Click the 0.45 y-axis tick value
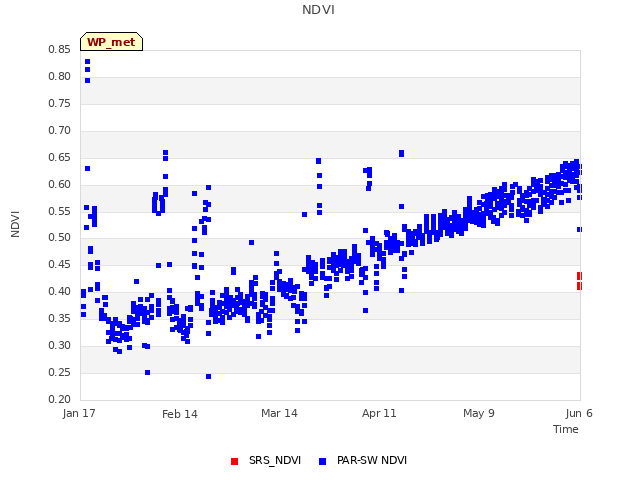Image resolution: width=640 pixels, height=480 pixels. pos(59,264)
